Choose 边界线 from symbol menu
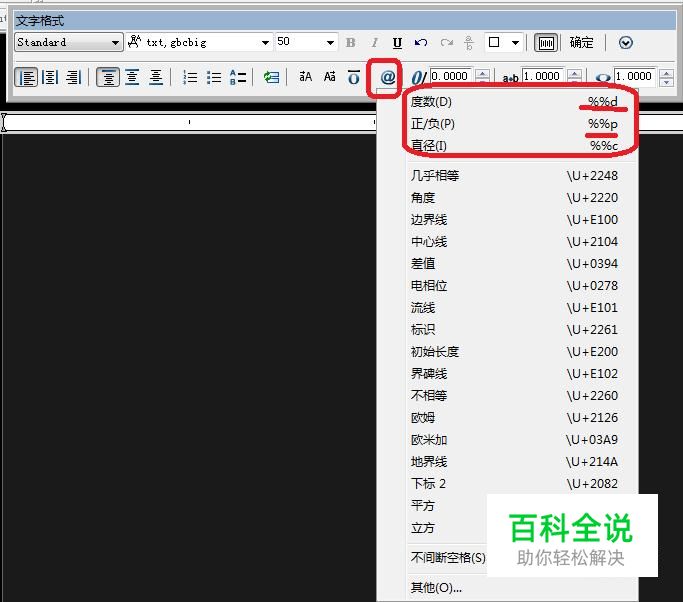Image resolution: width=683 pixels, height=602 pixels. [x=514, y=220]
